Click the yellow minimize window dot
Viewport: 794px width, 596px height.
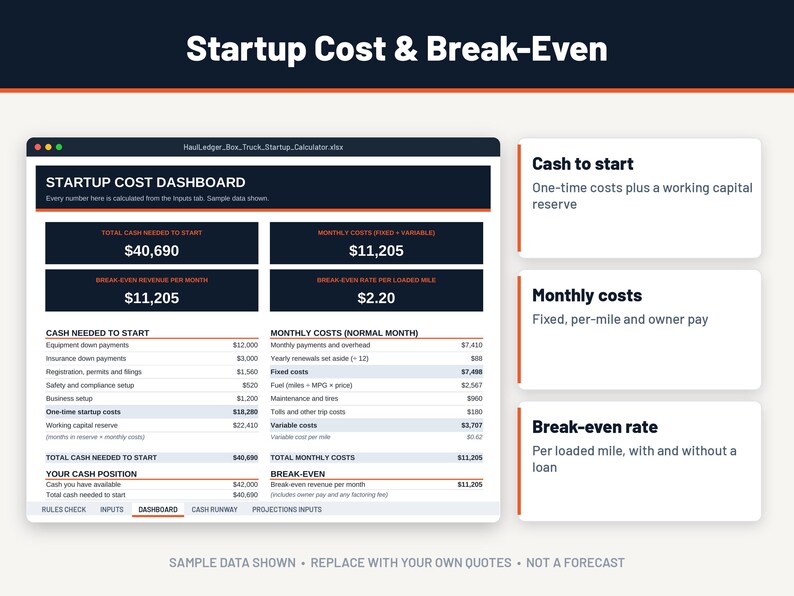[x=48, y=147]
